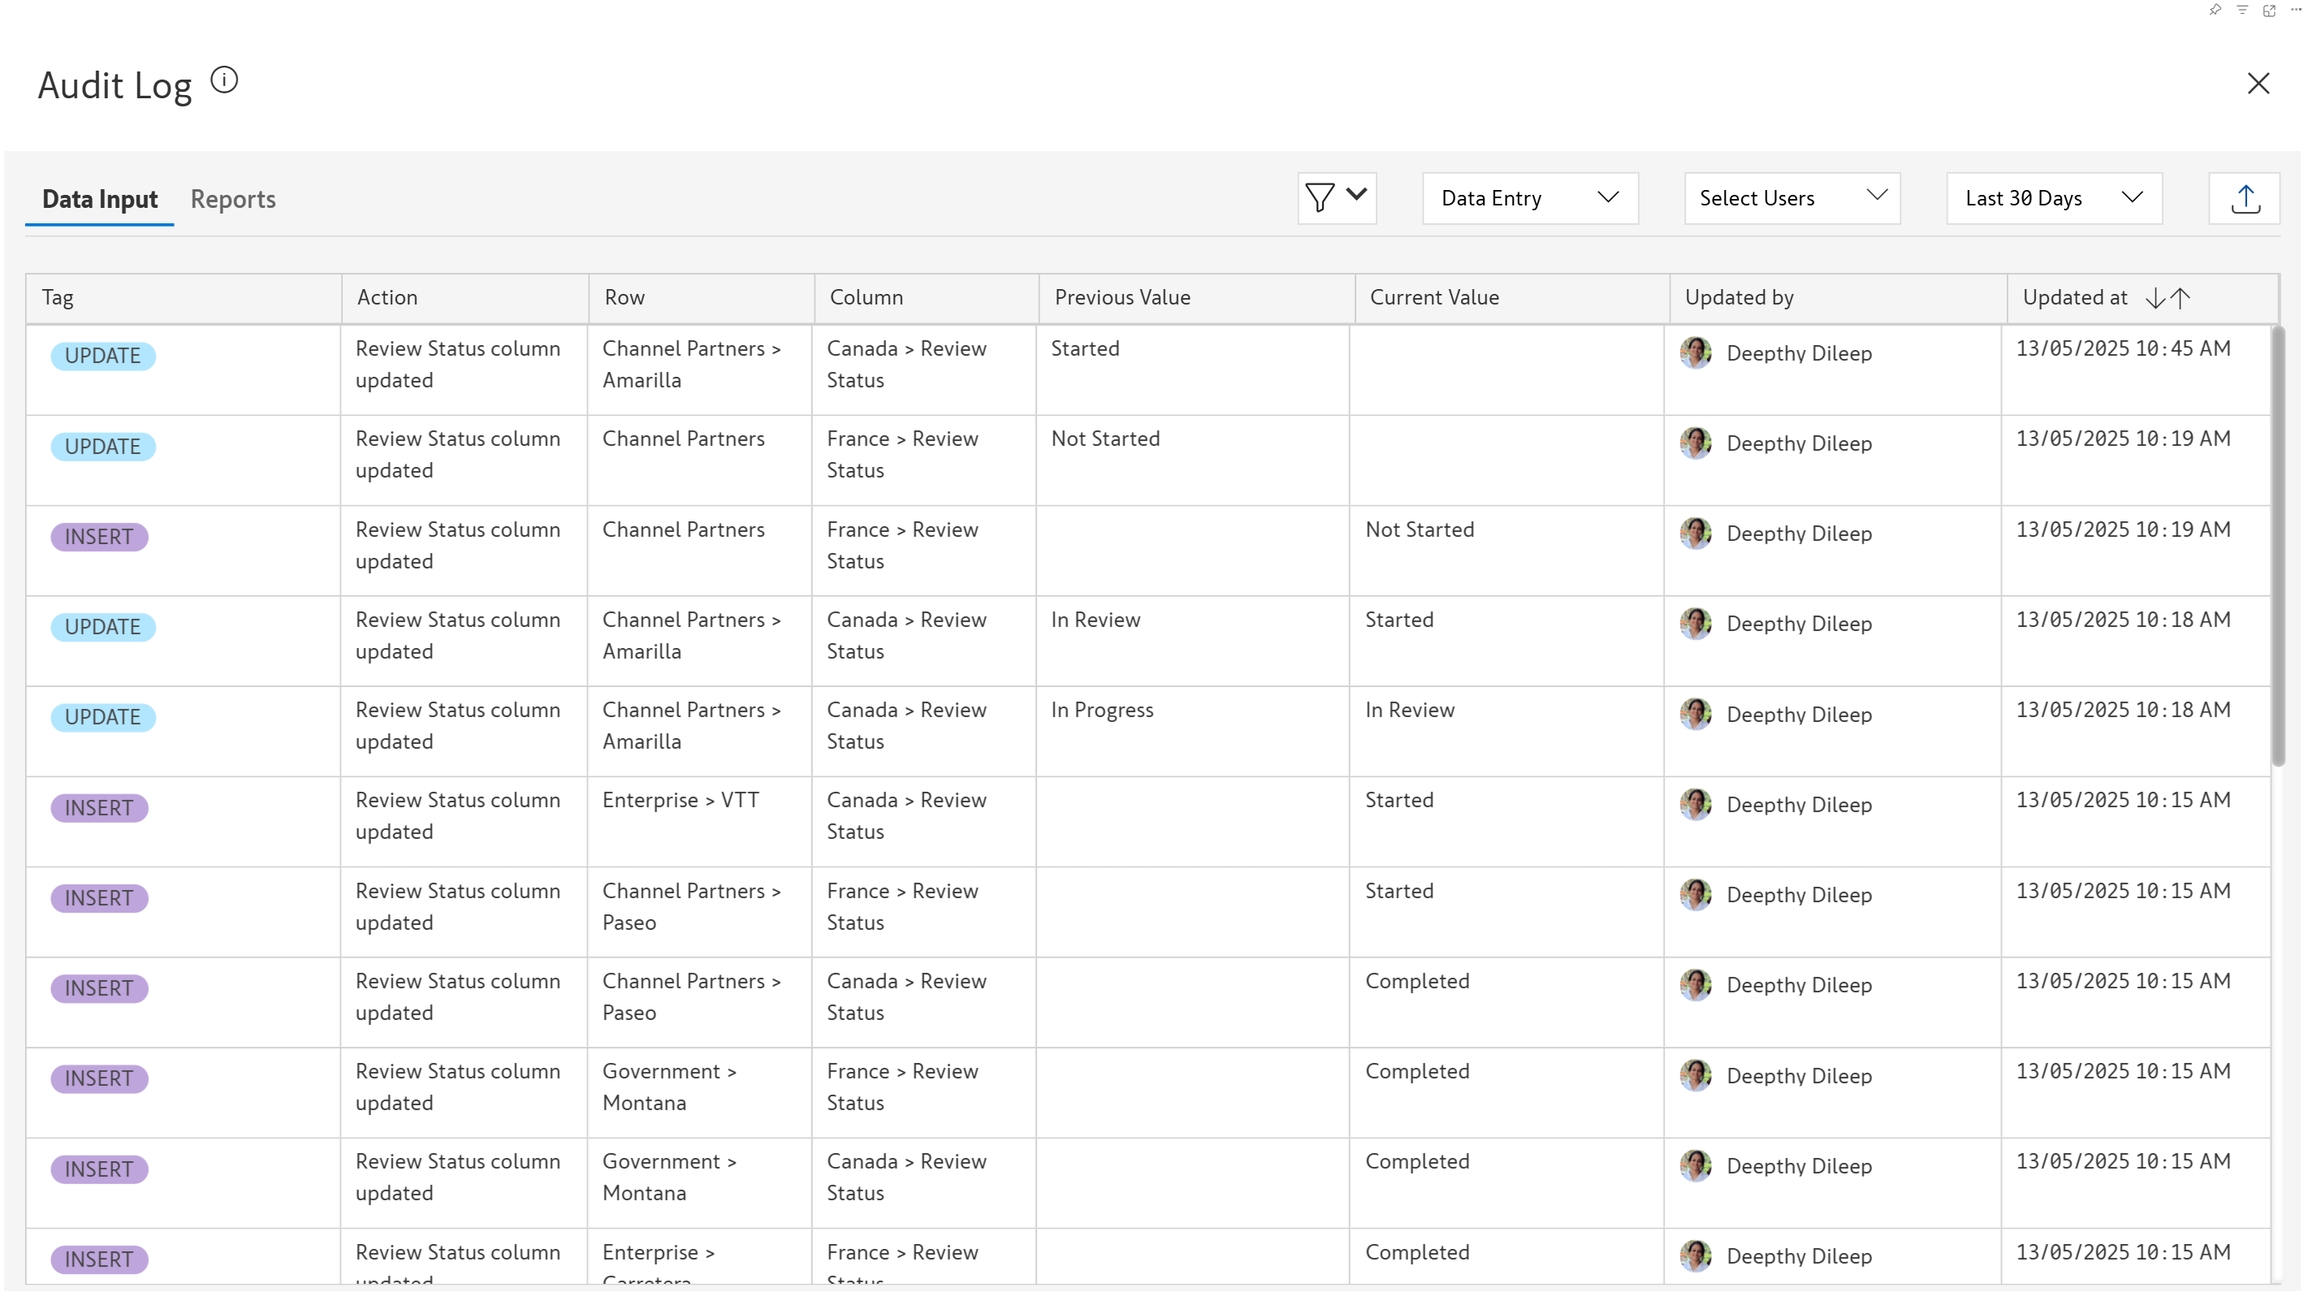Expand the chevron next to the filter funnel
Viewport: 2304px width, 1296px height.
1357,194
